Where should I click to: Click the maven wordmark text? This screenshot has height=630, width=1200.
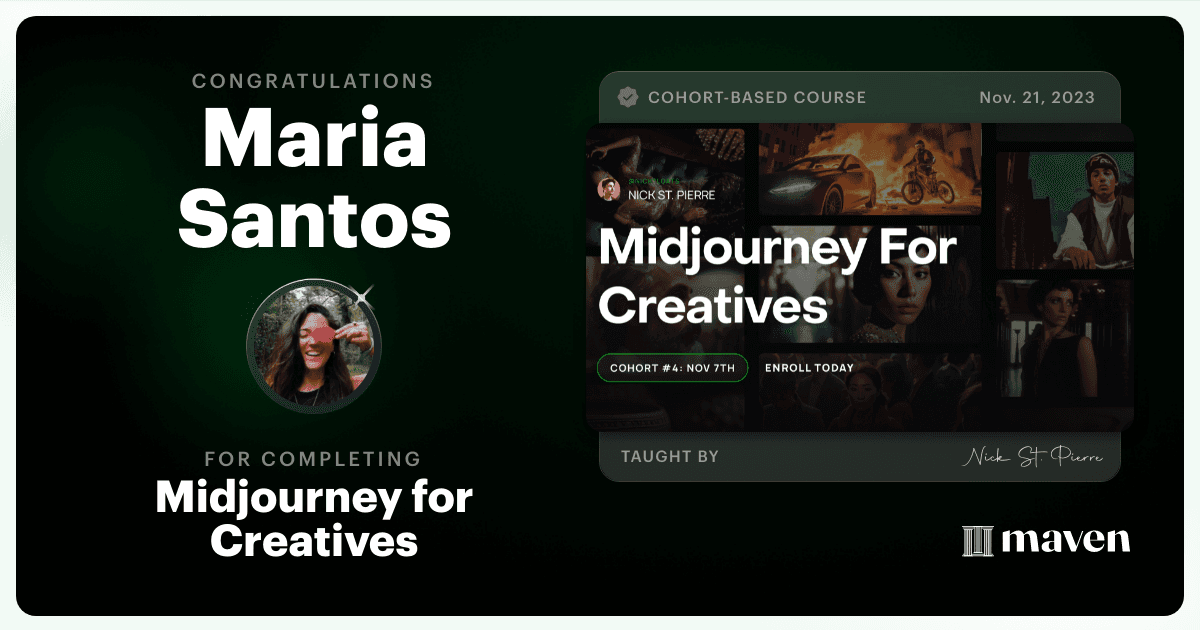point(1066,541)
